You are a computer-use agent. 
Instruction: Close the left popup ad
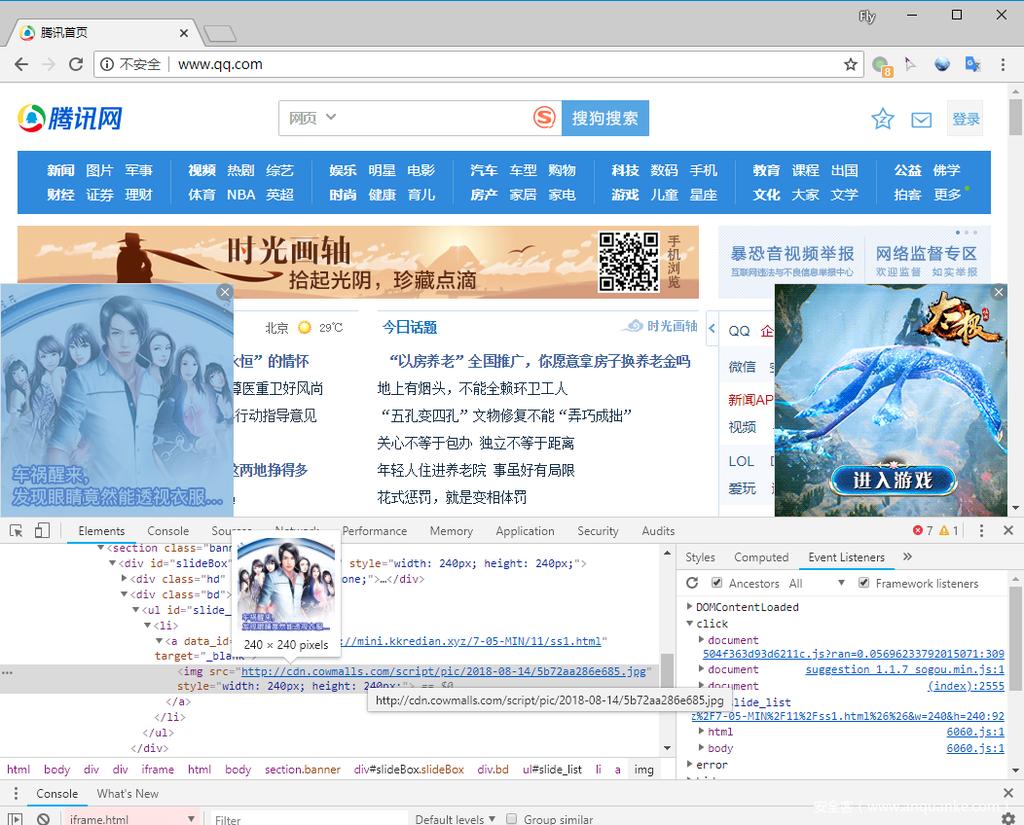tap(224, 291)
